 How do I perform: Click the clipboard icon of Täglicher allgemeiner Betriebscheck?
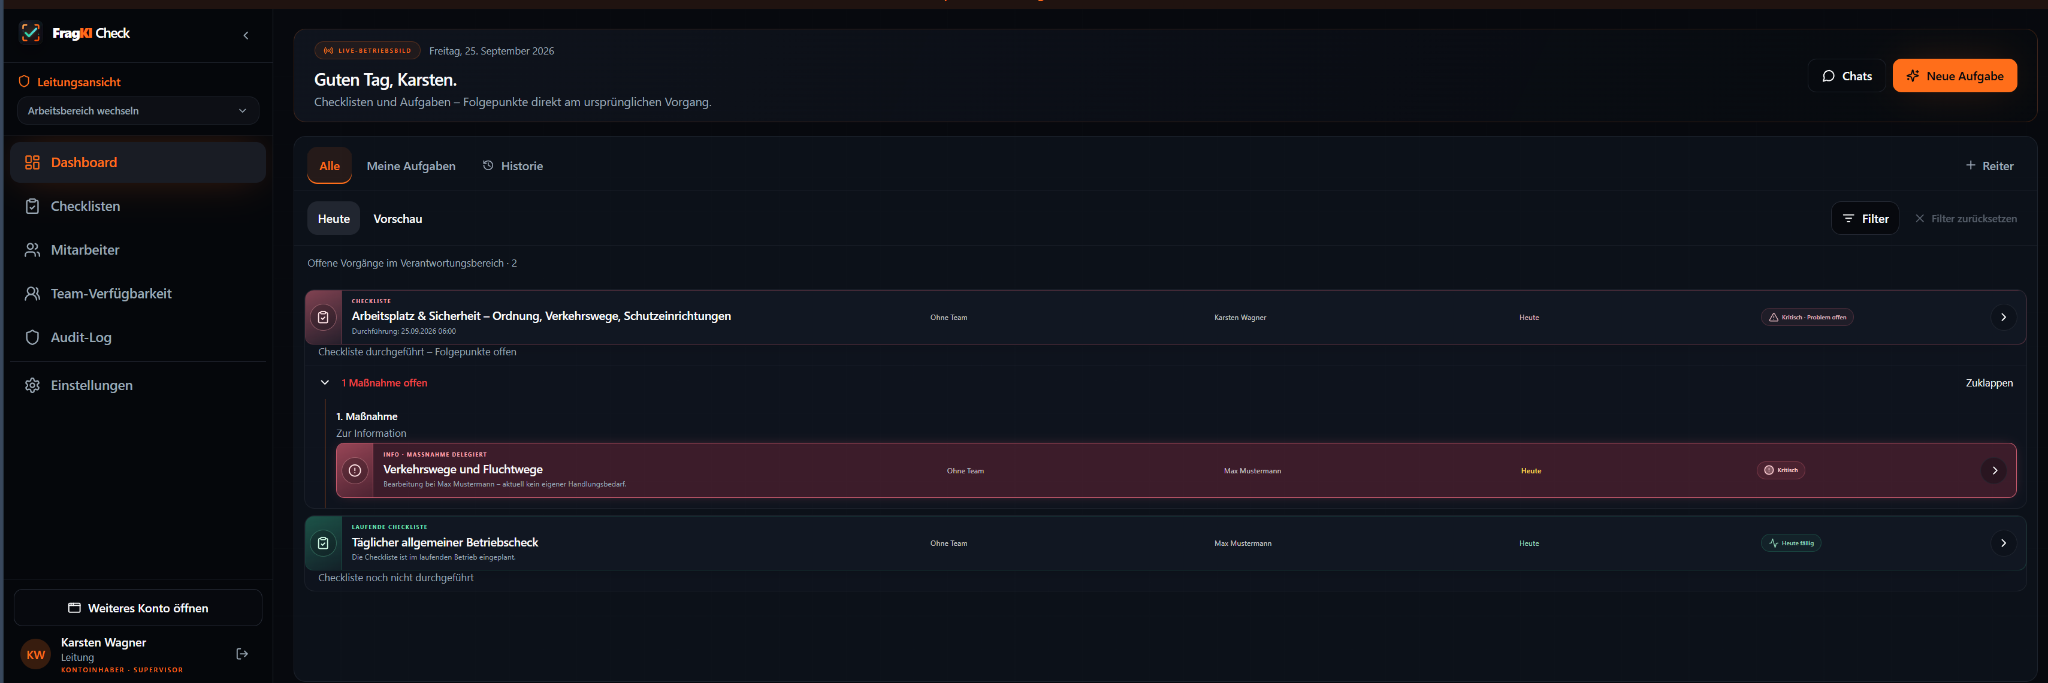(x=323, y=543)
